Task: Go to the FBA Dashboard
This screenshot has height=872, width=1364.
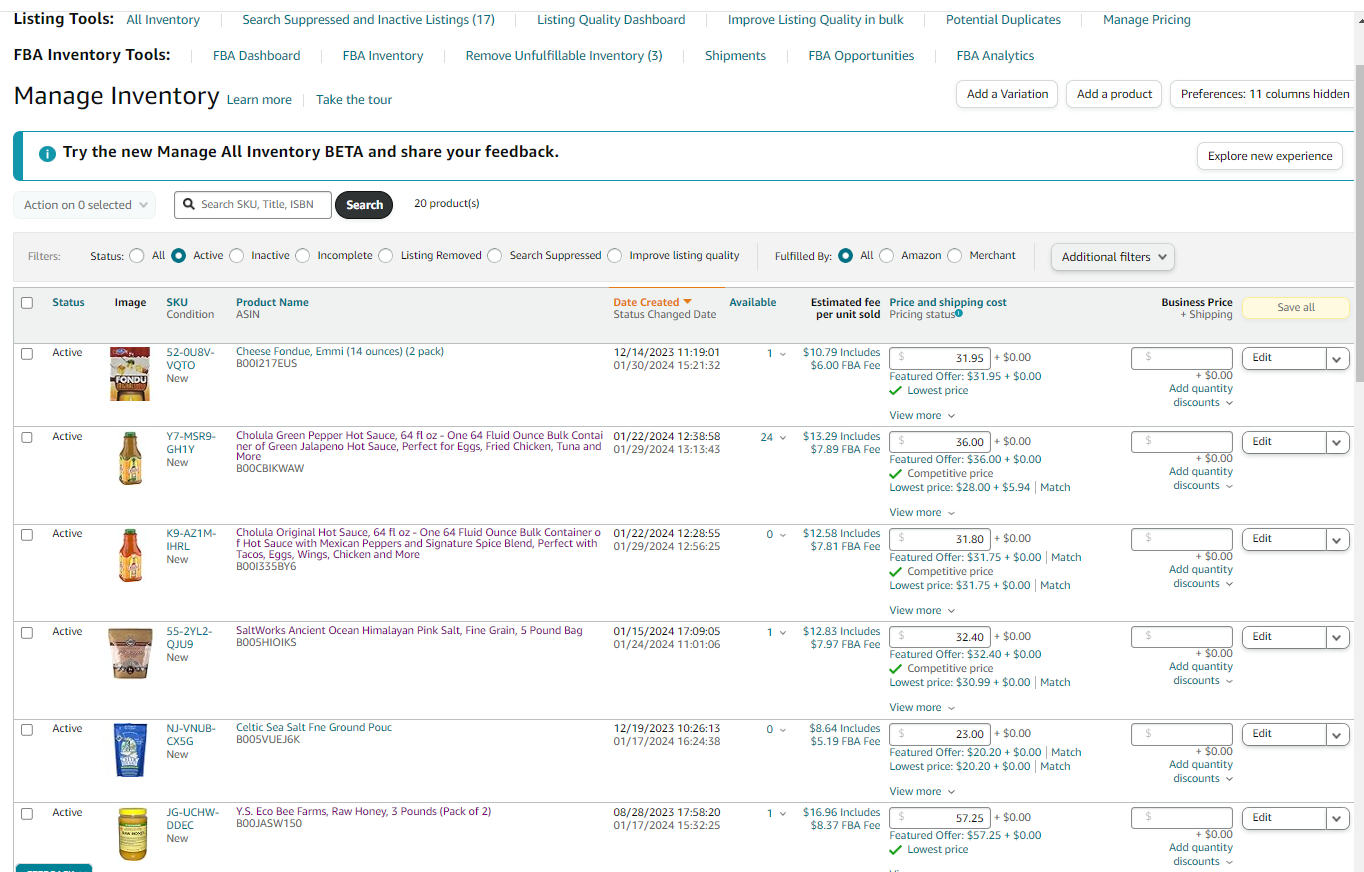Action: coord(256,56)
